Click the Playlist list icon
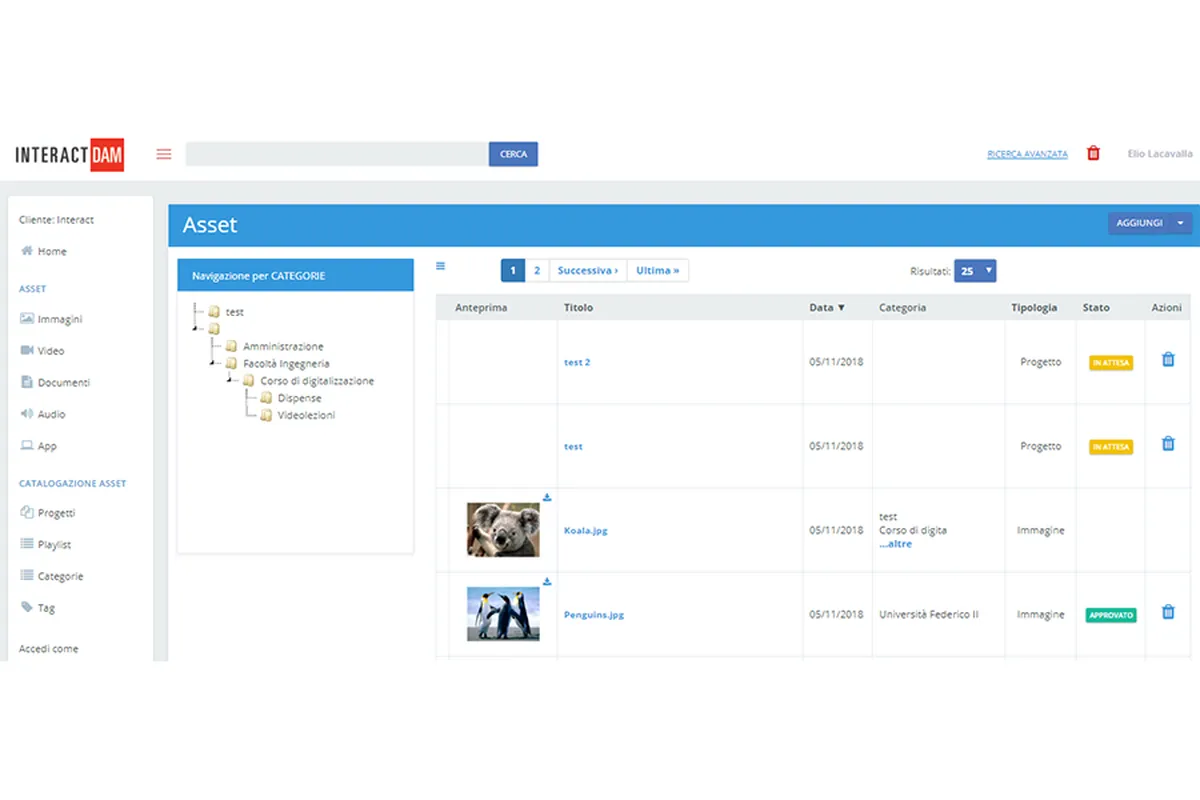The height and width of the screenshot is (800, 1200). click(27, 544)
